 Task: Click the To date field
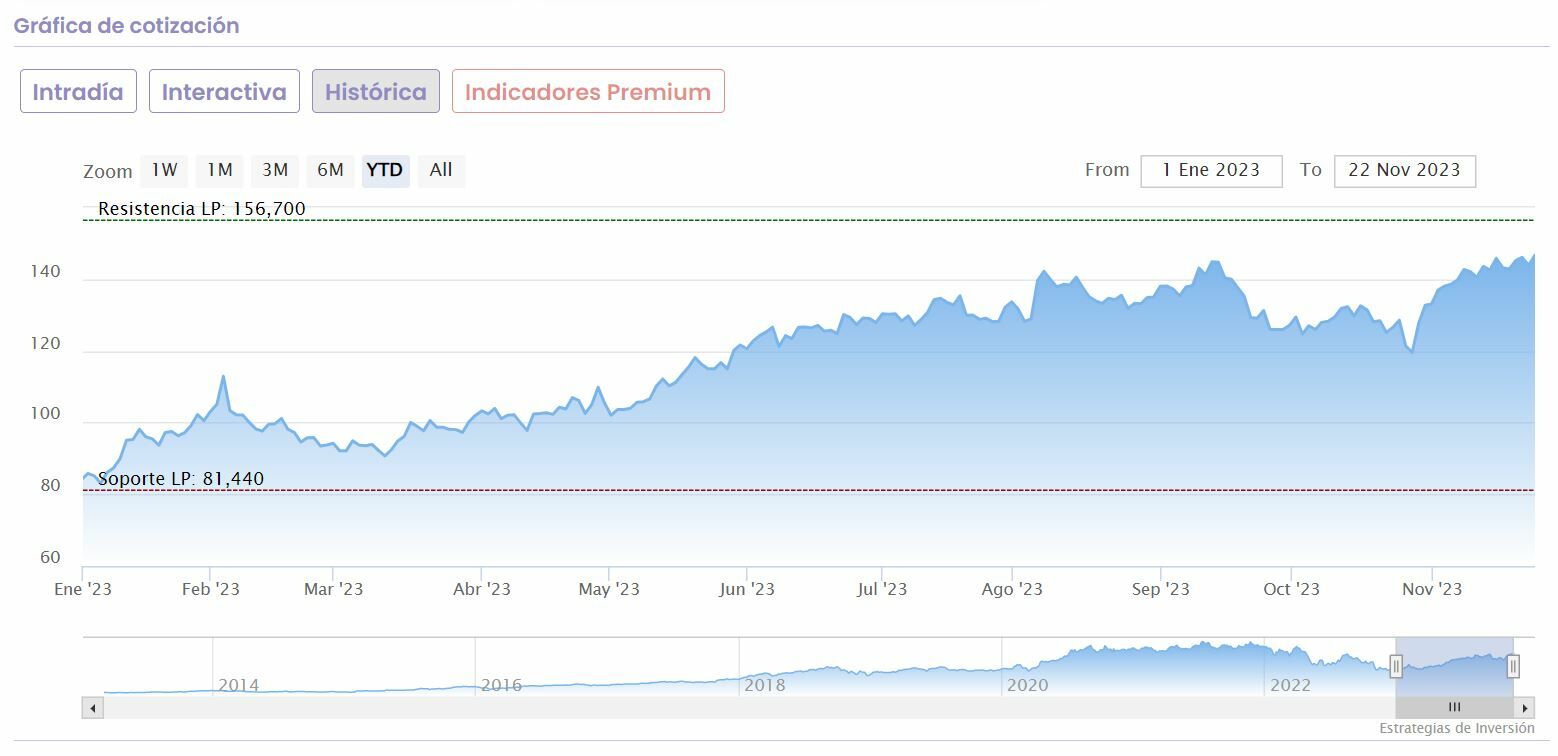1404,170
